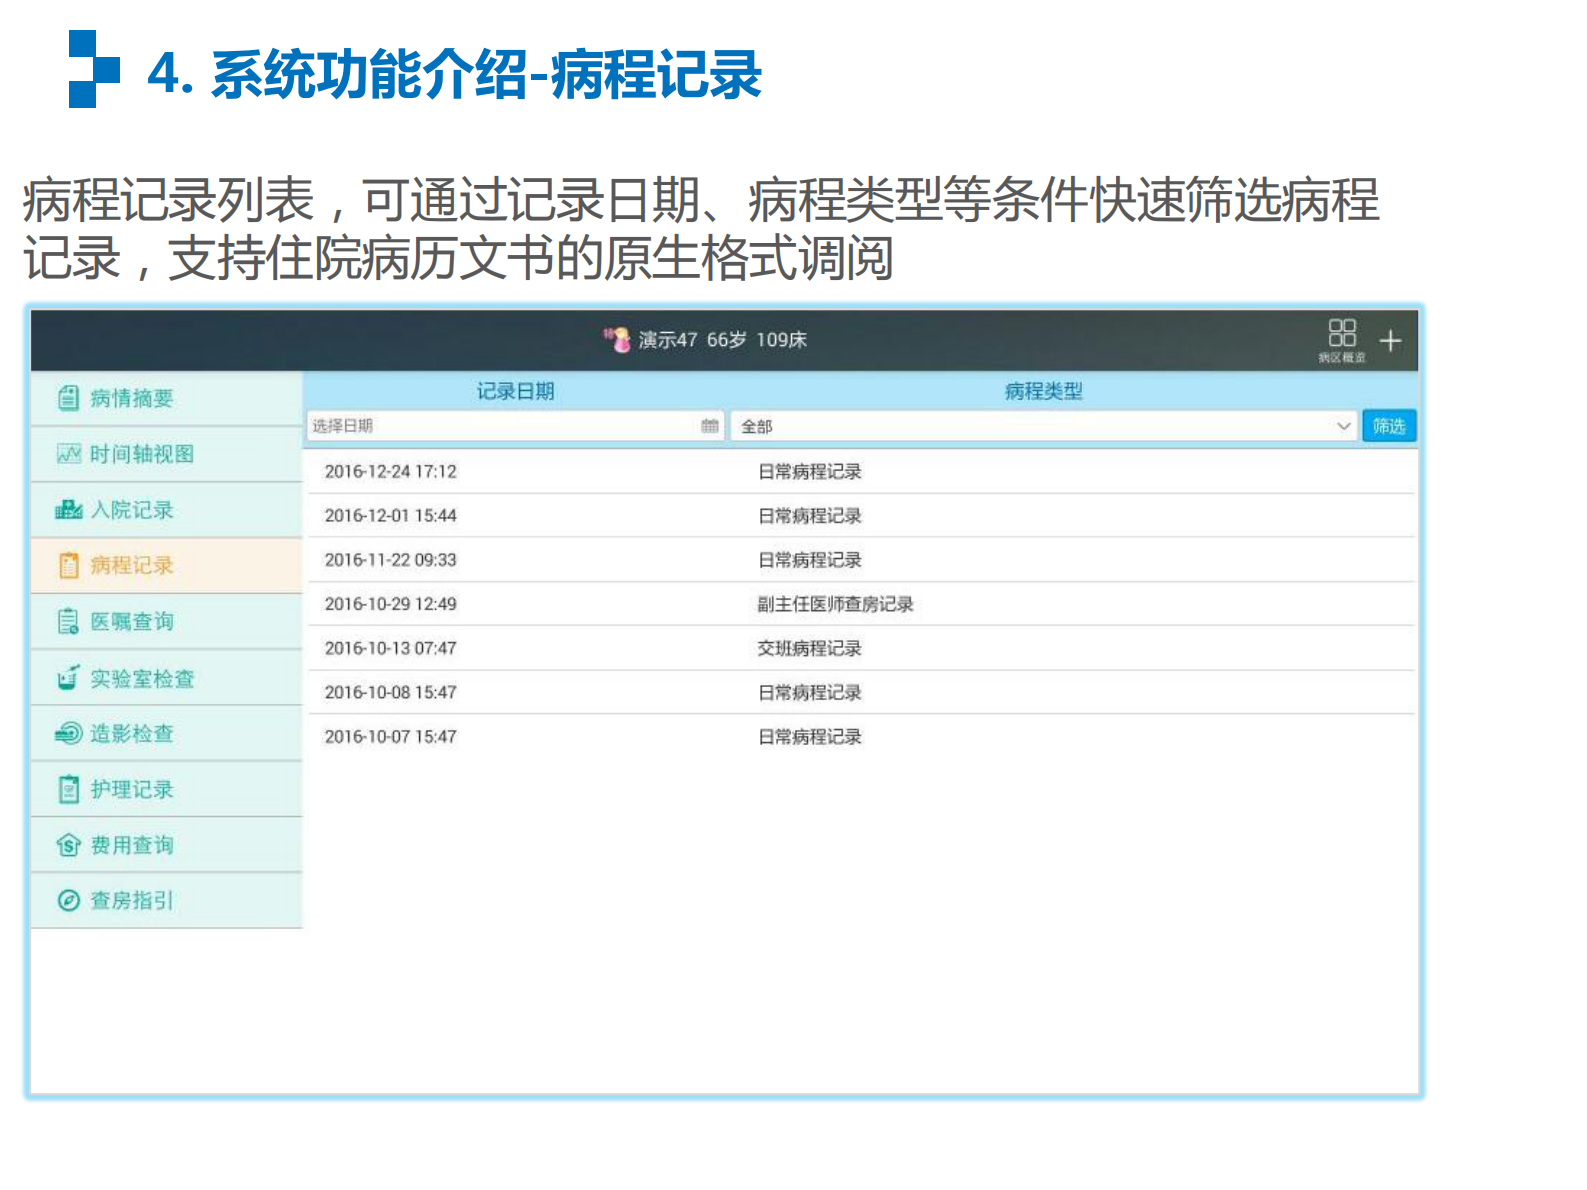Click the 医嘱查询 document icon

[68, 622]
